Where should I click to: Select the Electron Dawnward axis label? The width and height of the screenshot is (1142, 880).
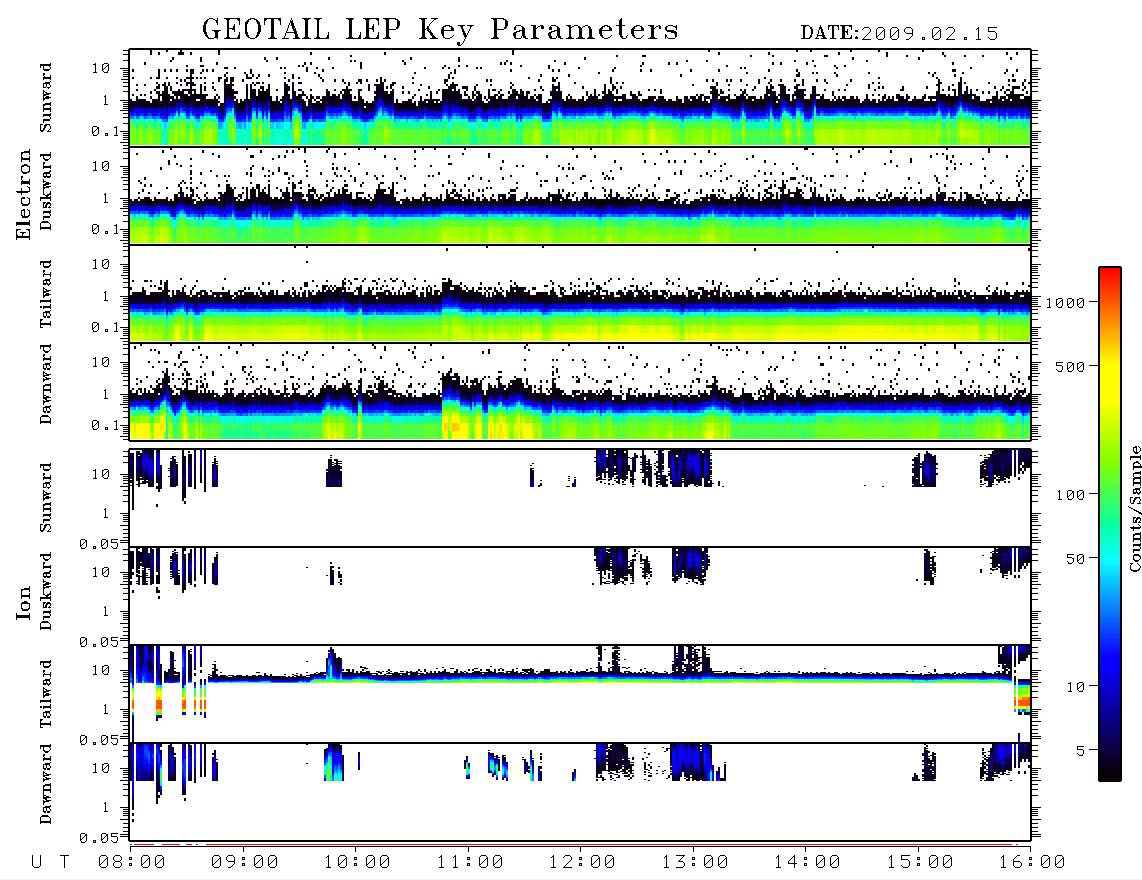(46, 384)
